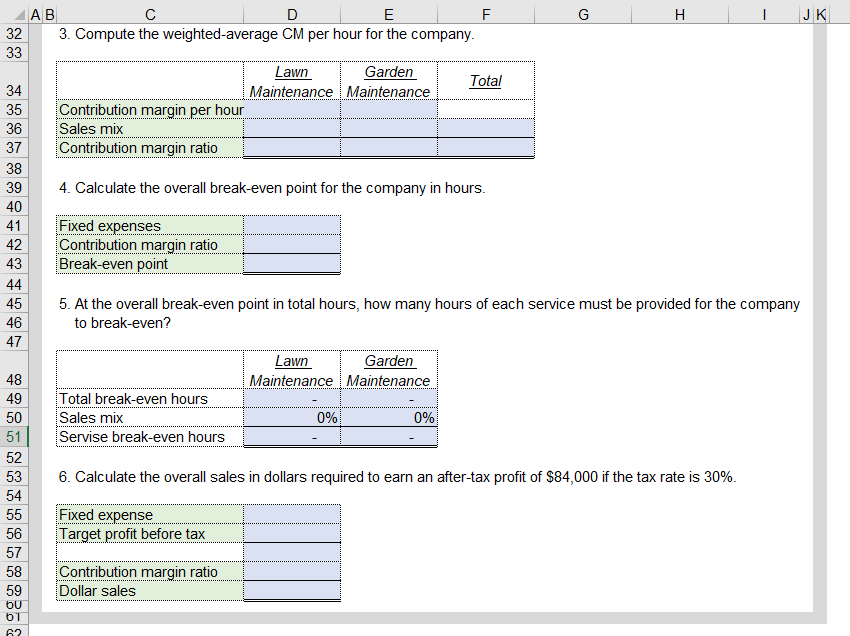Click Garden Maintenance 0% sales mix cell
850x636 pixels.
coord(389,417)
